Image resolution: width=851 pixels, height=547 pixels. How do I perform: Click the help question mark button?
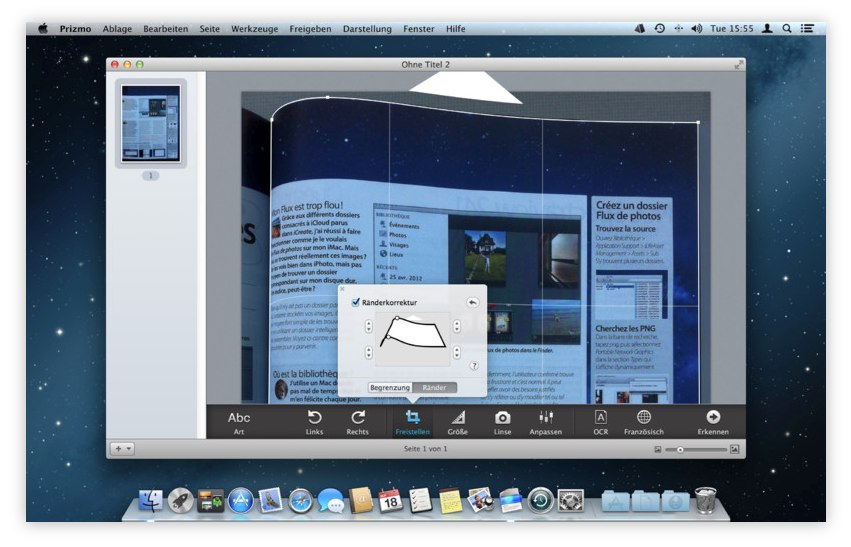(473, 366)
